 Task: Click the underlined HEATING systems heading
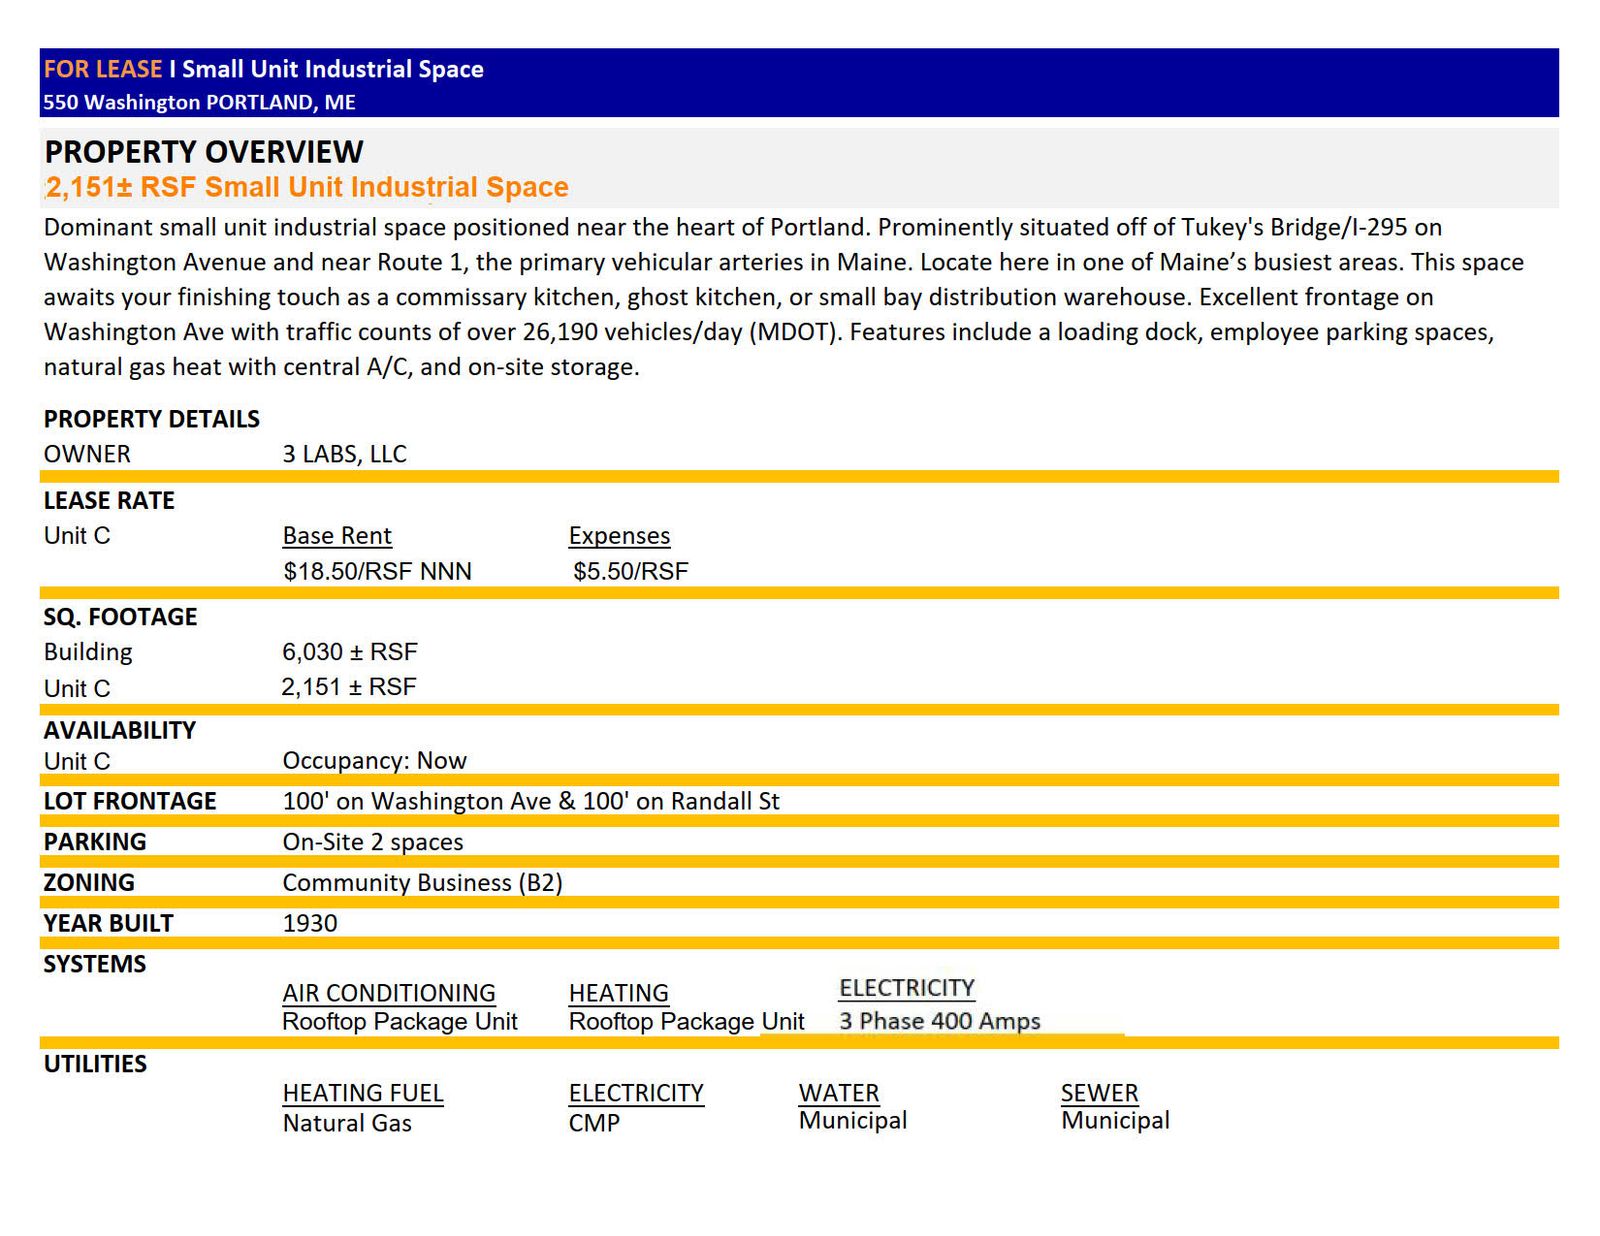[x=619, y=993]
